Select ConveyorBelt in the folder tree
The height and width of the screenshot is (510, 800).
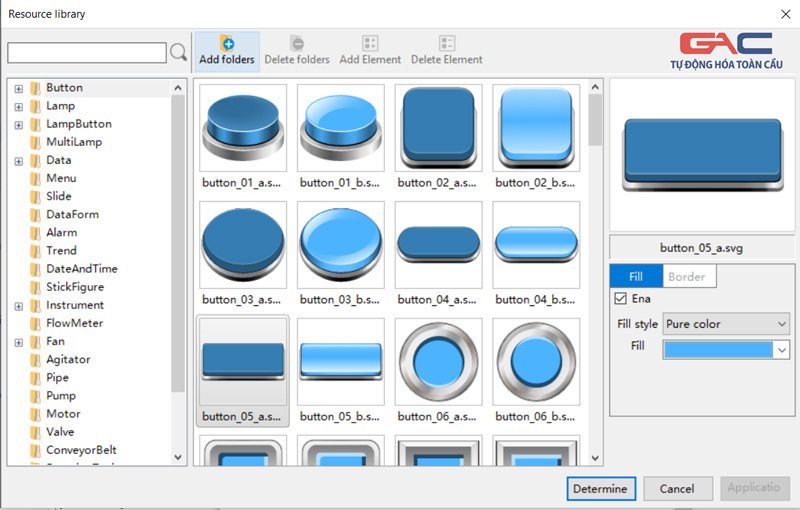point(81,450)
